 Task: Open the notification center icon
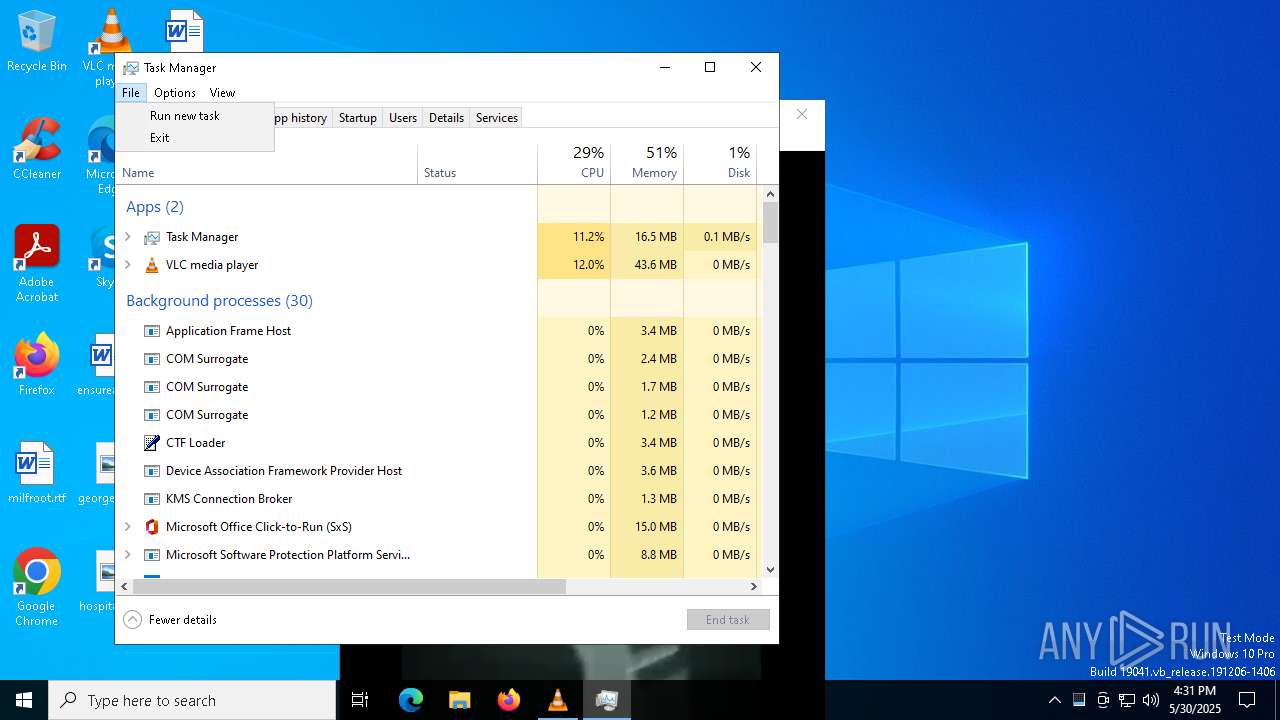[x=1247, y=700]
